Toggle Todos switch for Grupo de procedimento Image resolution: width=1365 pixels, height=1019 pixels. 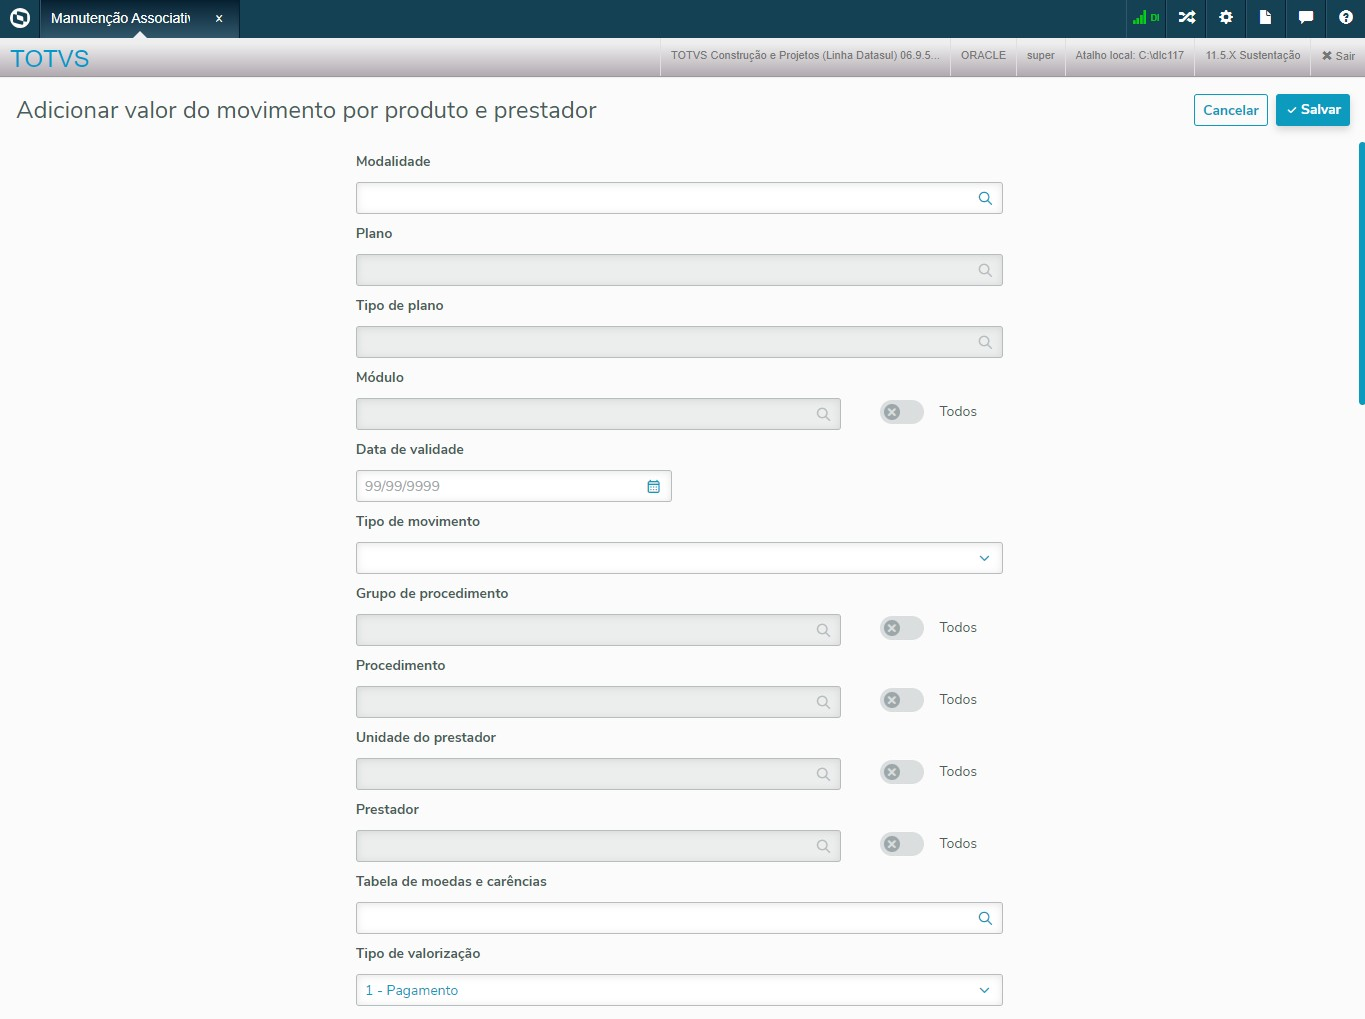point(901,628)
